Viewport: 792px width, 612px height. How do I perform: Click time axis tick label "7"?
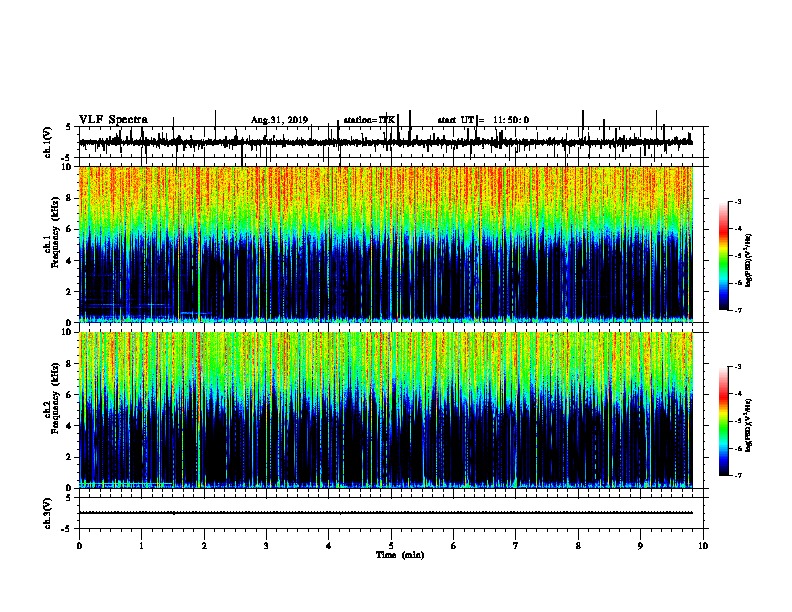516,546
